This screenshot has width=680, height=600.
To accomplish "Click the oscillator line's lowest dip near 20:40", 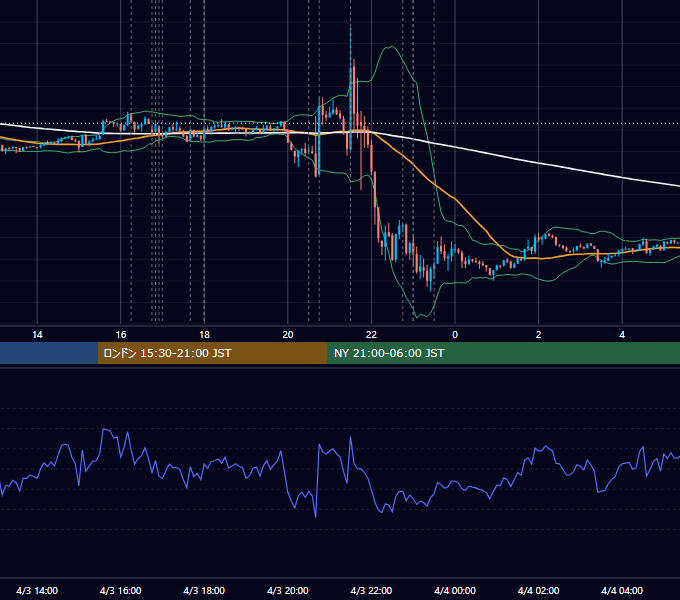I will 315,517.
